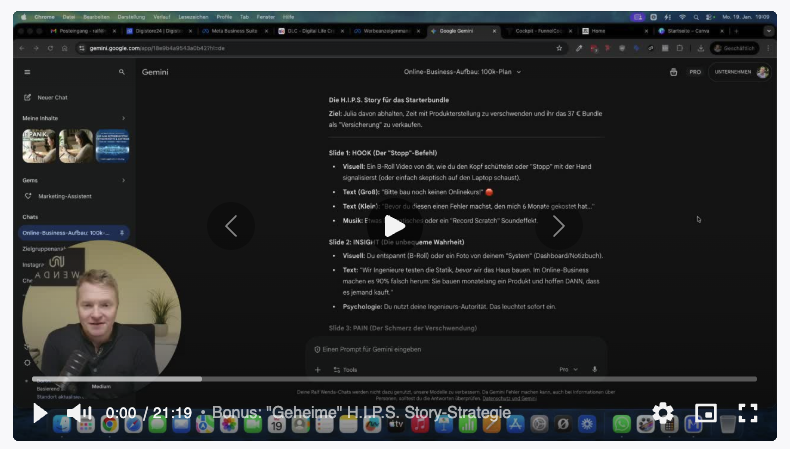
Task: Play the video with the play button
Action: (40, 412)
